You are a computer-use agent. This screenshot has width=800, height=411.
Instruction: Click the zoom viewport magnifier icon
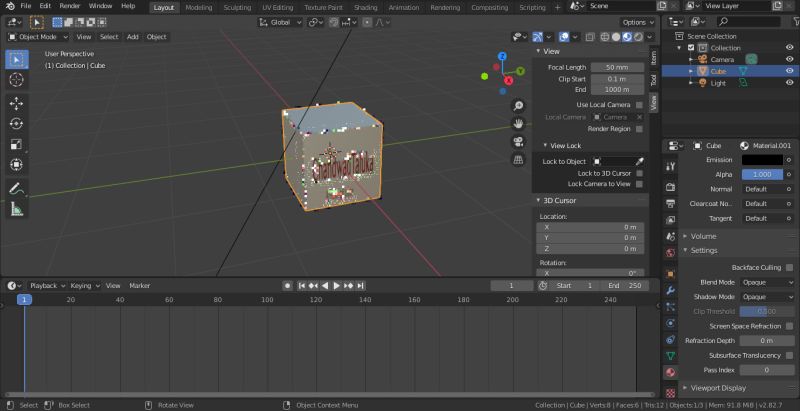(518, 106)
